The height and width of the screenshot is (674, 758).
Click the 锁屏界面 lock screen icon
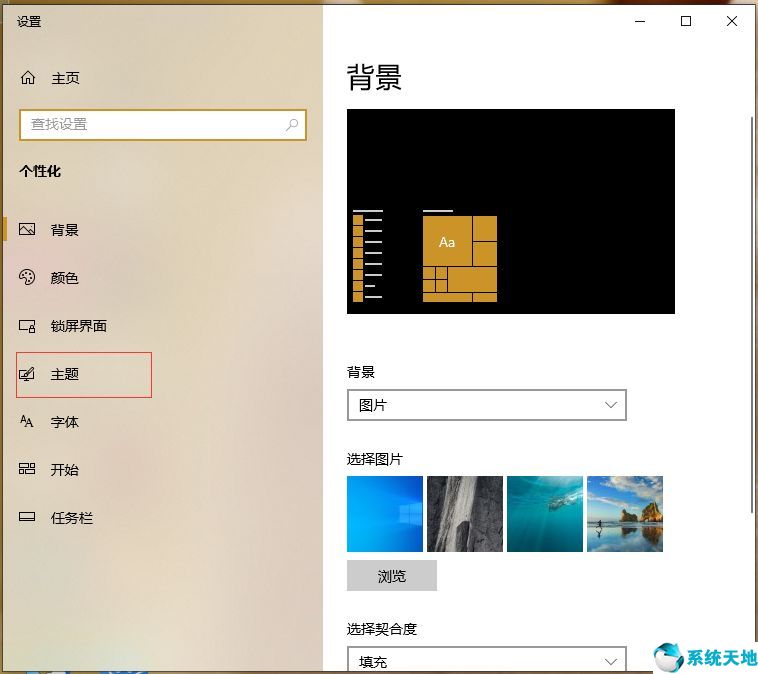tap(27, 326)
